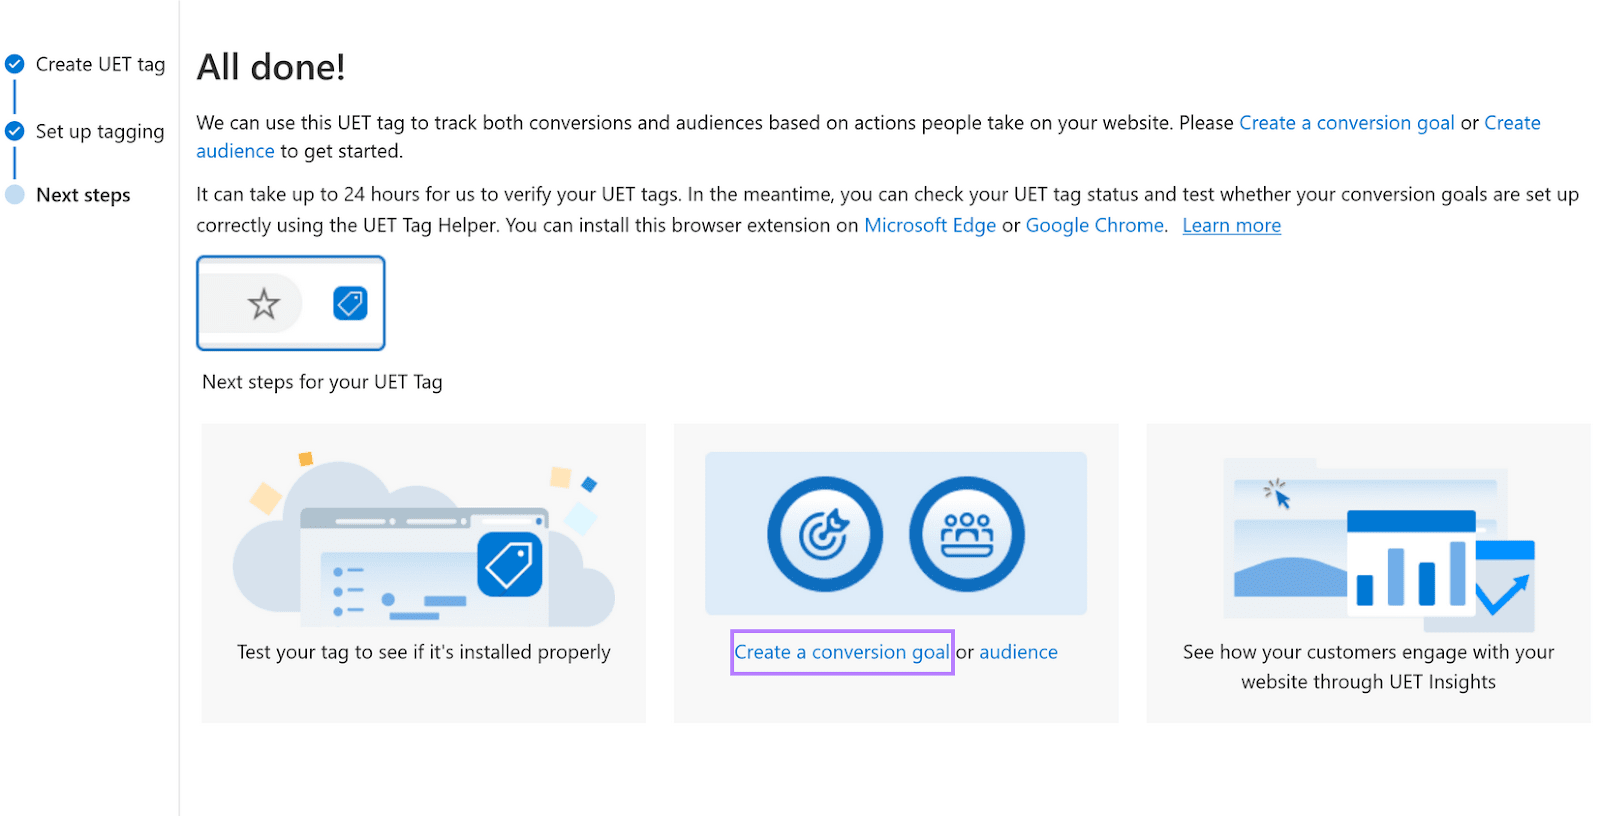Select the Set up tagging step
The width and height of the screenshot is (1600, 816).
point(100,132)
